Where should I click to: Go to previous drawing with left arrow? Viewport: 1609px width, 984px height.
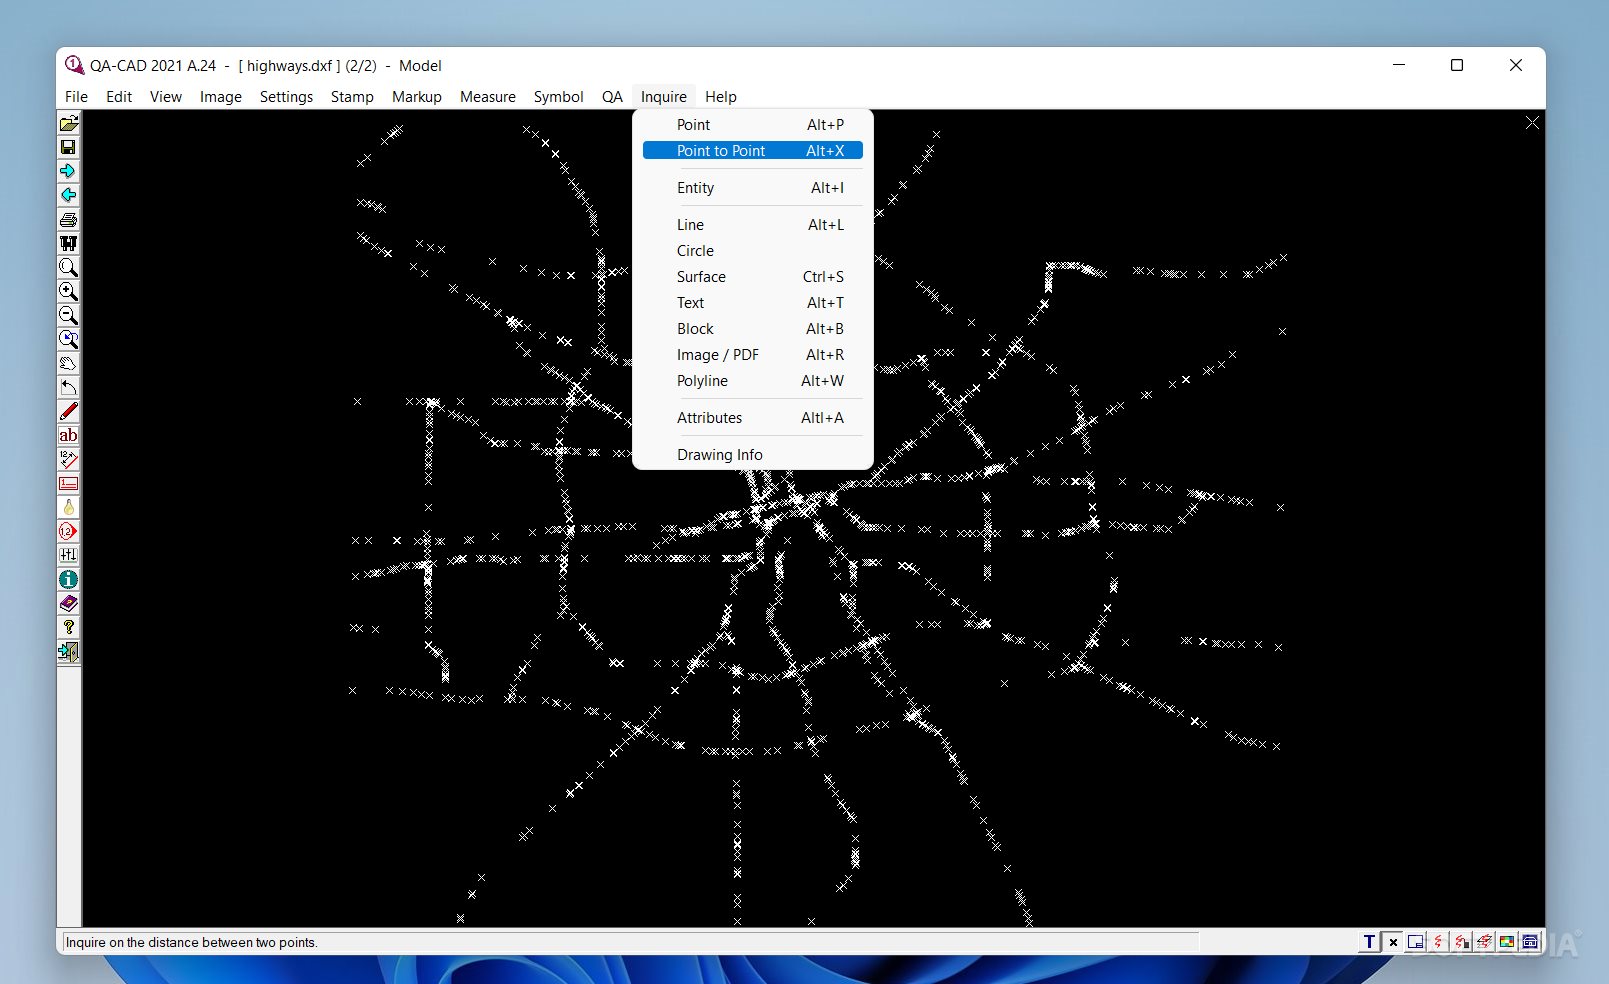(x=68, y=195)
